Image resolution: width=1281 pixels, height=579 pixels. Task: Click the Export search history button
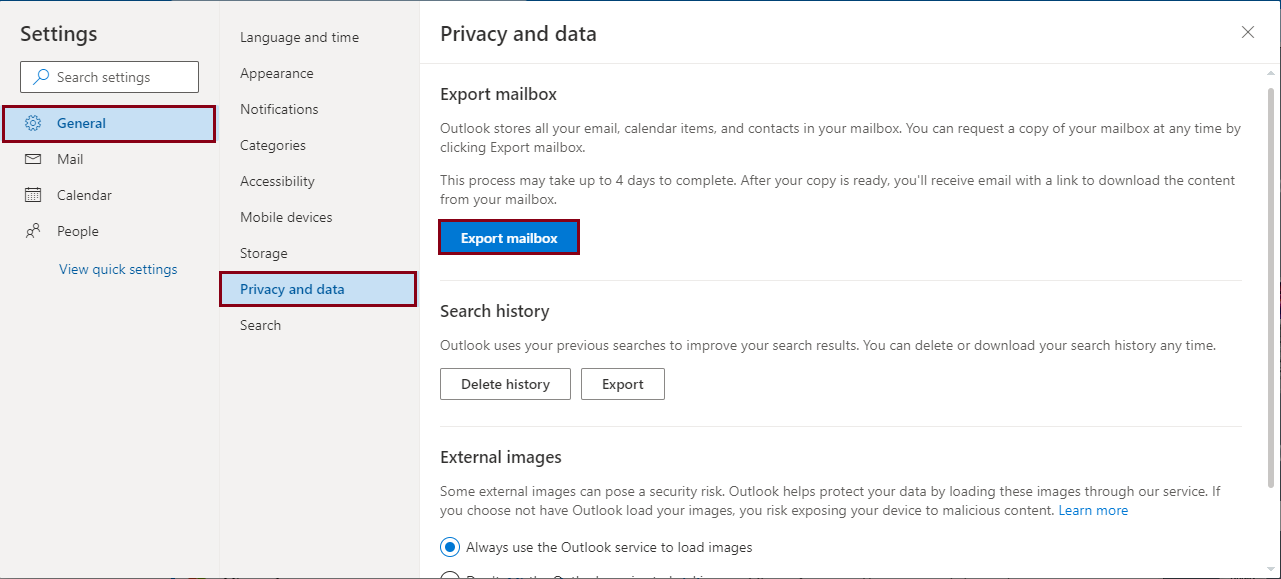click(x=623, y=384)
